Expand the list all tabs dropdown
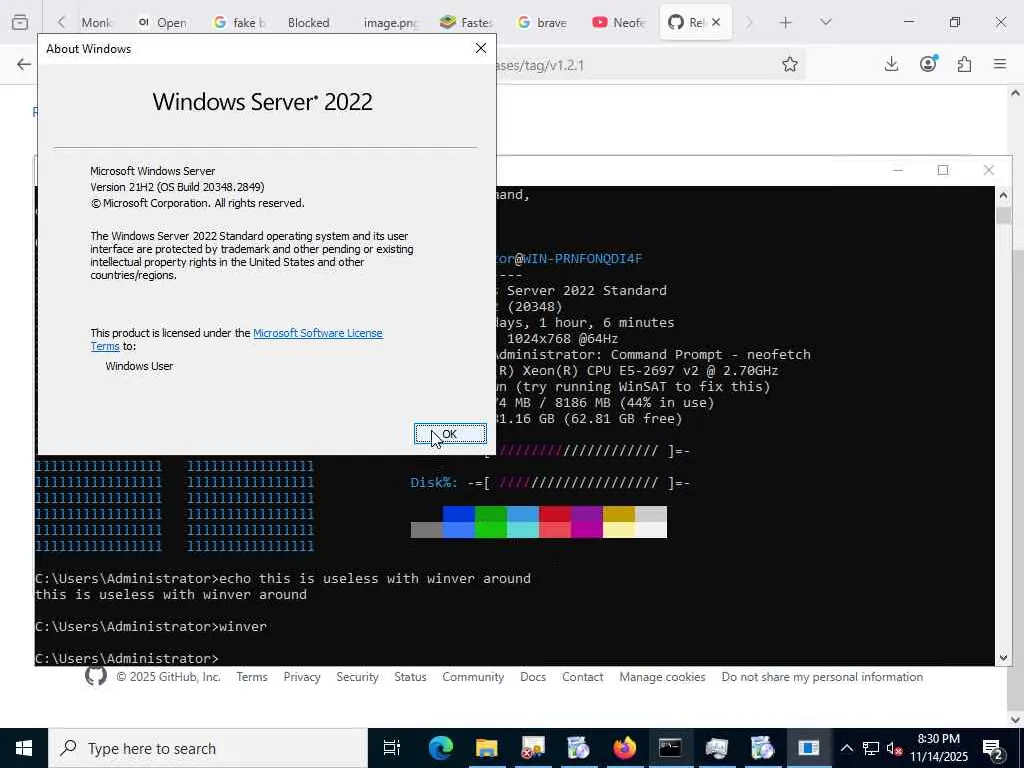The height and width of the screenshot is (768, 1024). tap(825, 23)
